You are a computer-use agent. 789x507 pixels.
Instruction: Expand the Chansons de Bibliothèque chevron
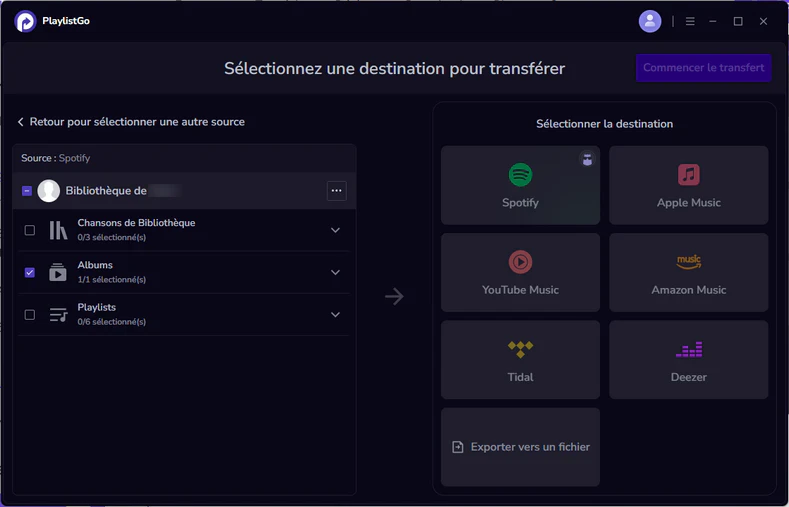coord(335,230)
